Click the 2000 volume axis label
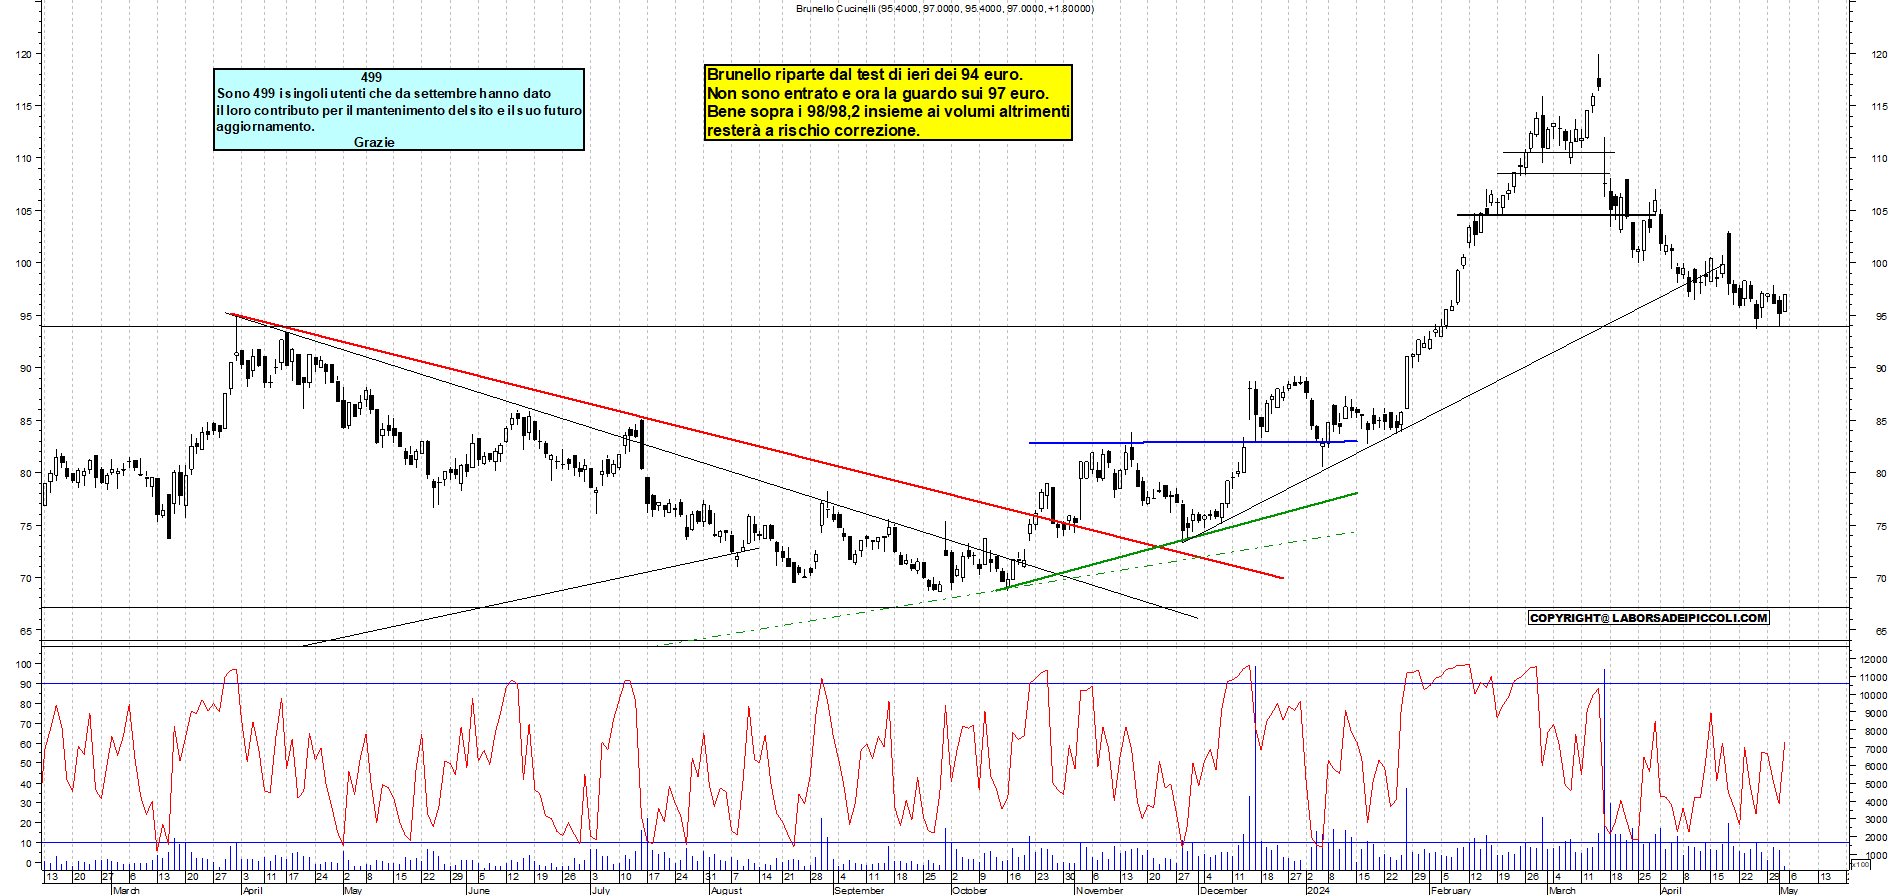This screenshot has height=895, width=1890. [x=1876, y=838]
